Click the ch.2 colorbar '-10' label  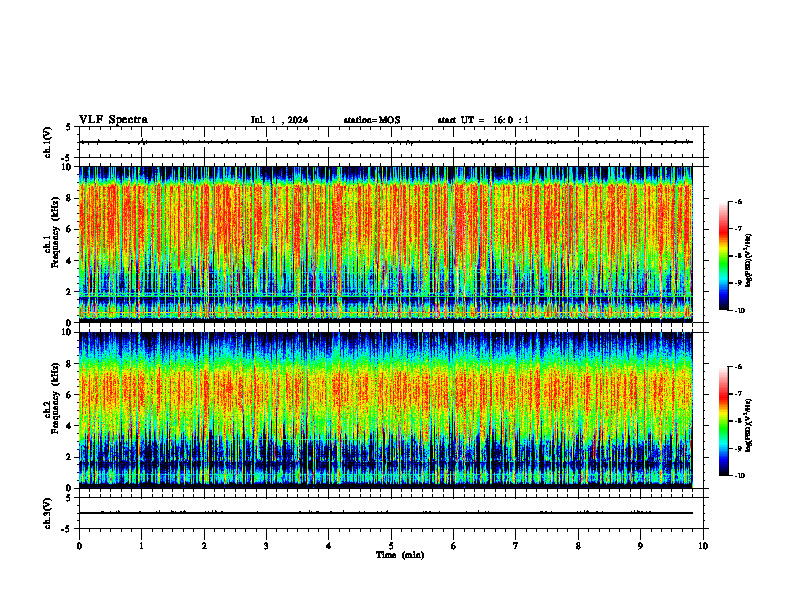(x=740, y=476)
